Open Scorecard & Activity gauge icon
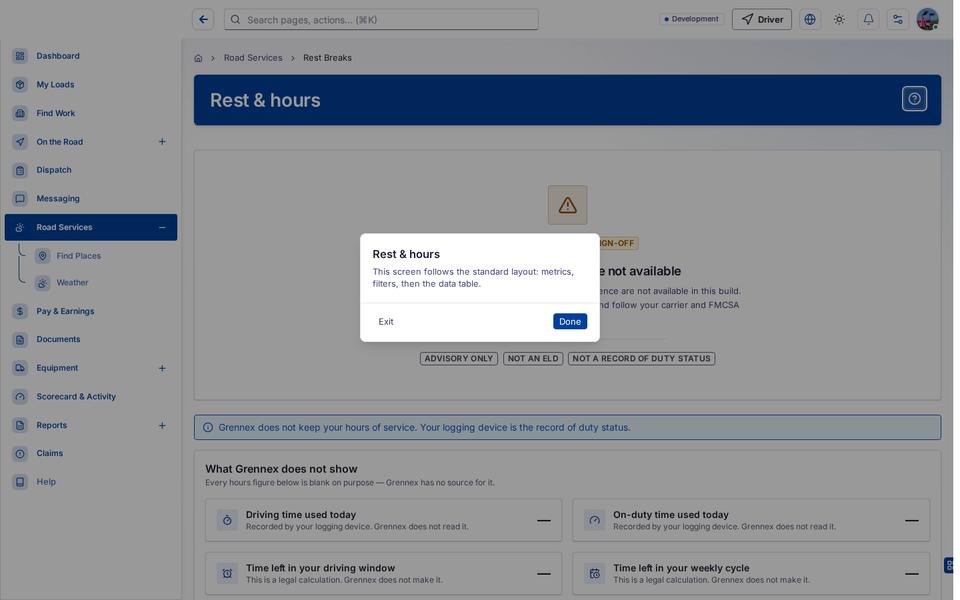Screen dimensions: 960x600 [20, 397]
